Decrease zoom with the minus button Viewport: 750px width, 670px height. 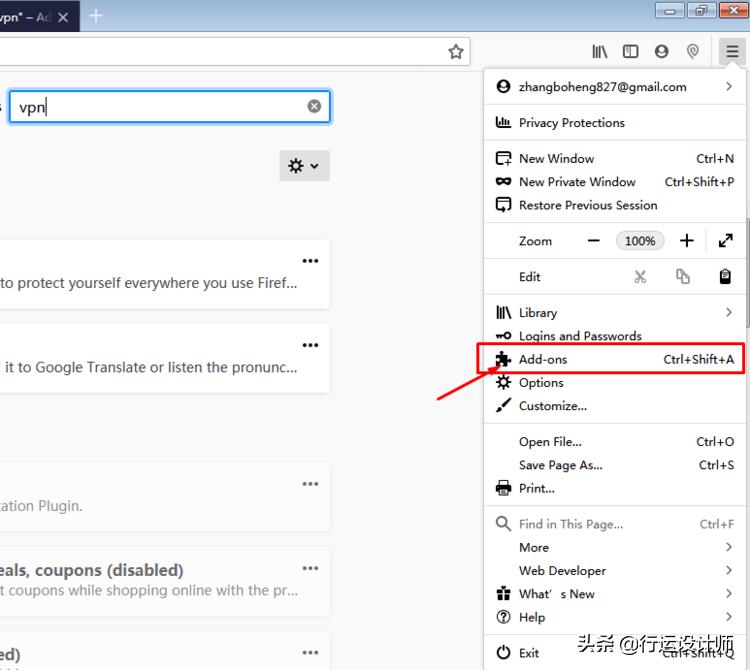594,241
